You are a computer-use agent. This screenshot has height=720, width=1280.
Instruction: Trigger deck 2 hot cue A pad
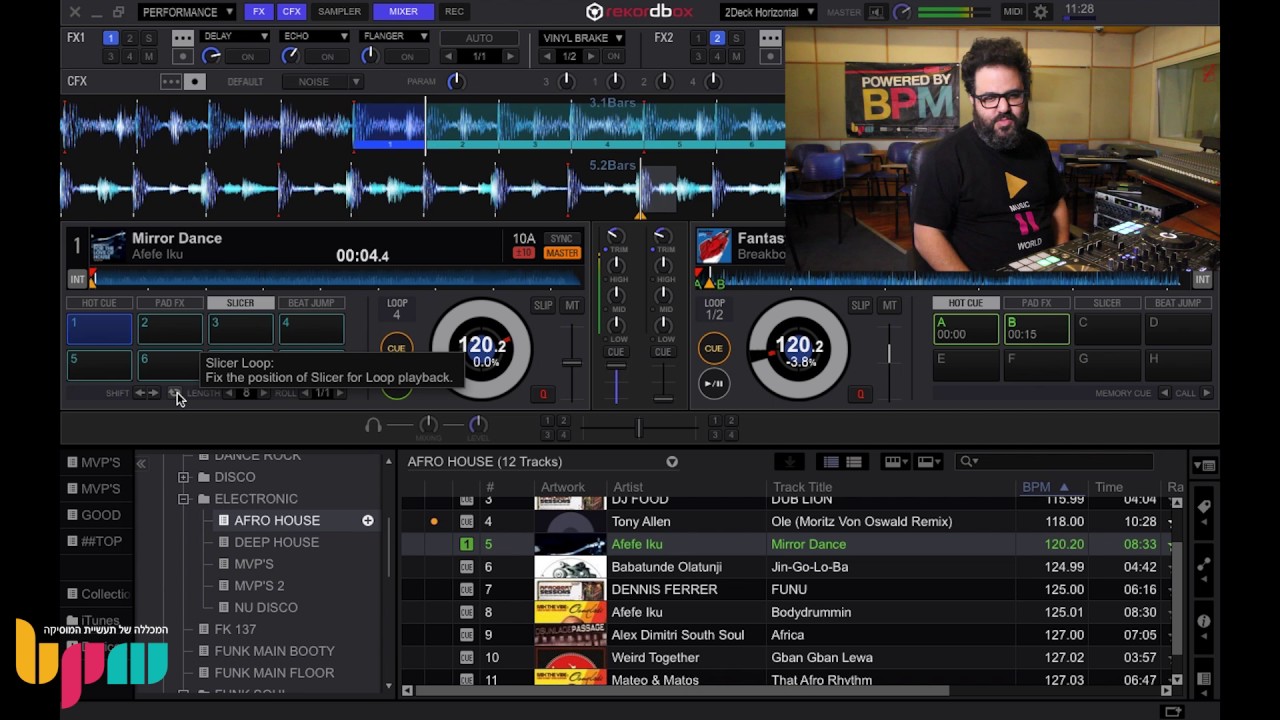coord(965,329)
